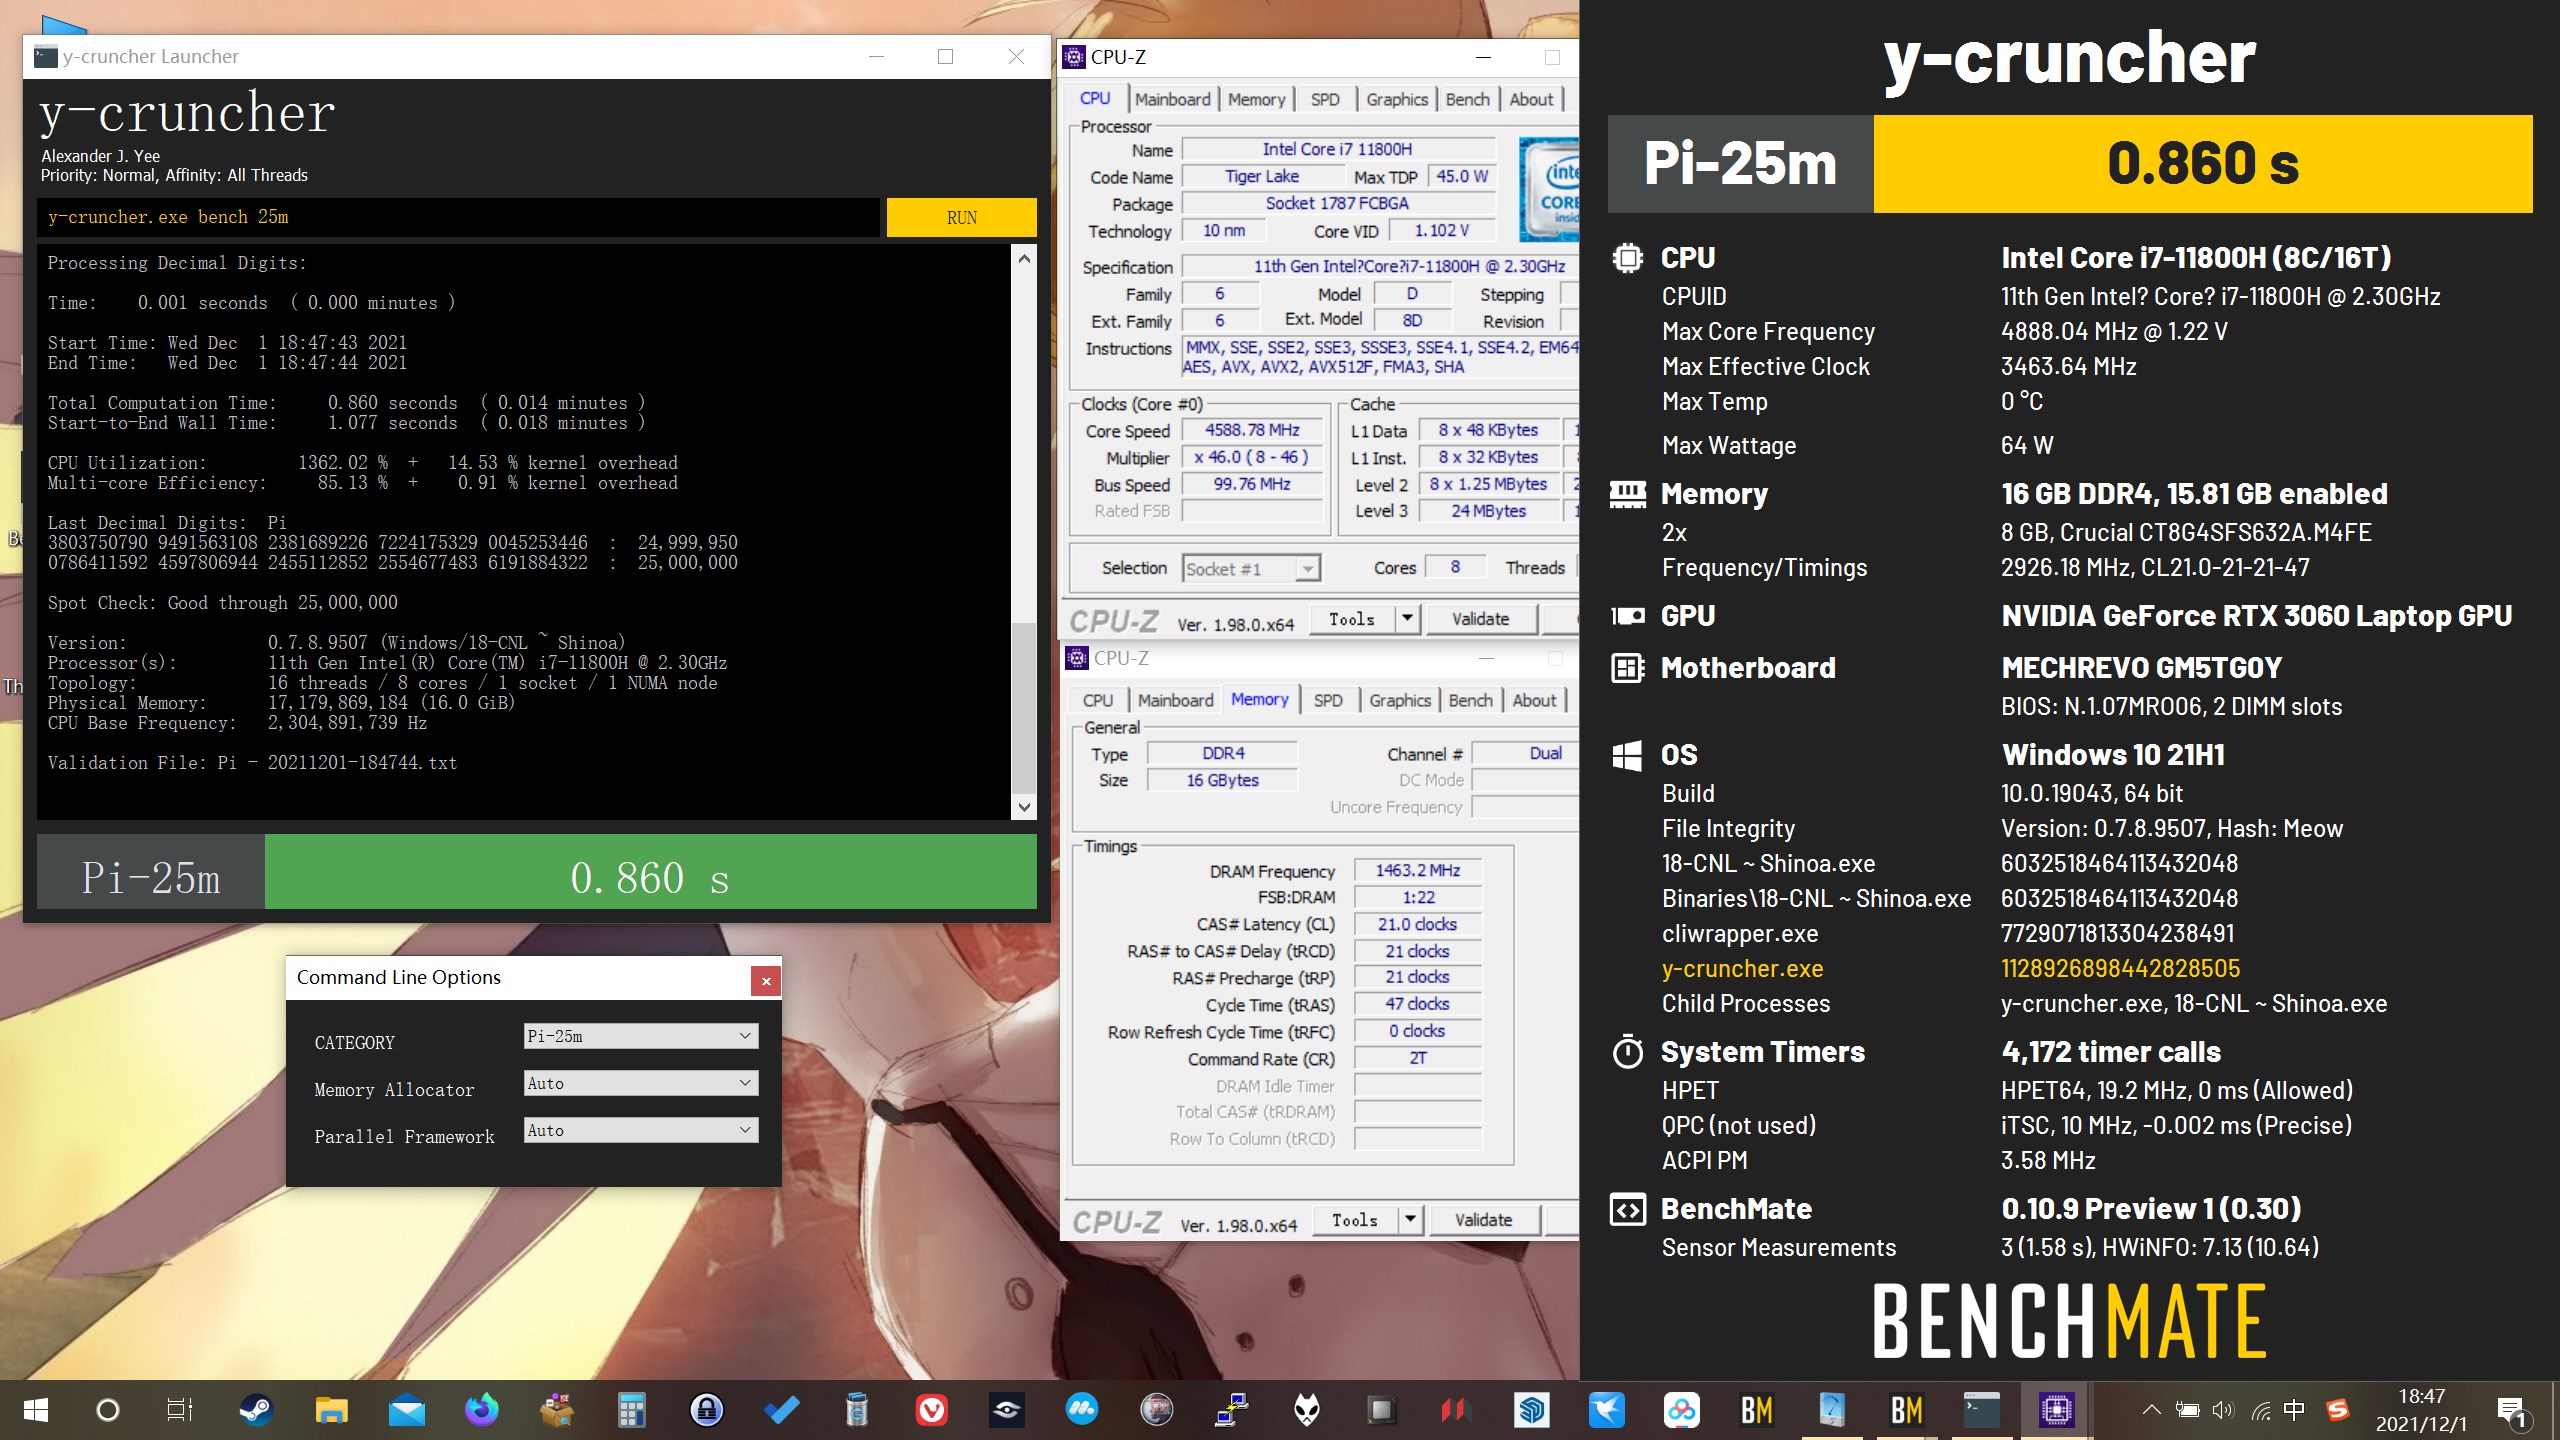Click the 1463.2 MHz DRAM Frequency value

(x=1417, y=870)
